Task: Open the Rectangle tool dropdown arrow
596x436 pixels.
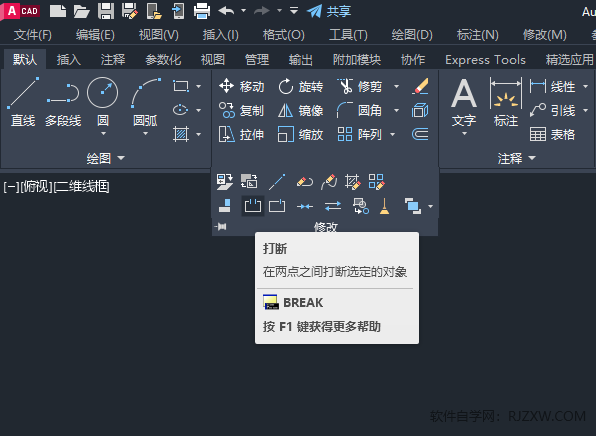Action: [198, 87]
